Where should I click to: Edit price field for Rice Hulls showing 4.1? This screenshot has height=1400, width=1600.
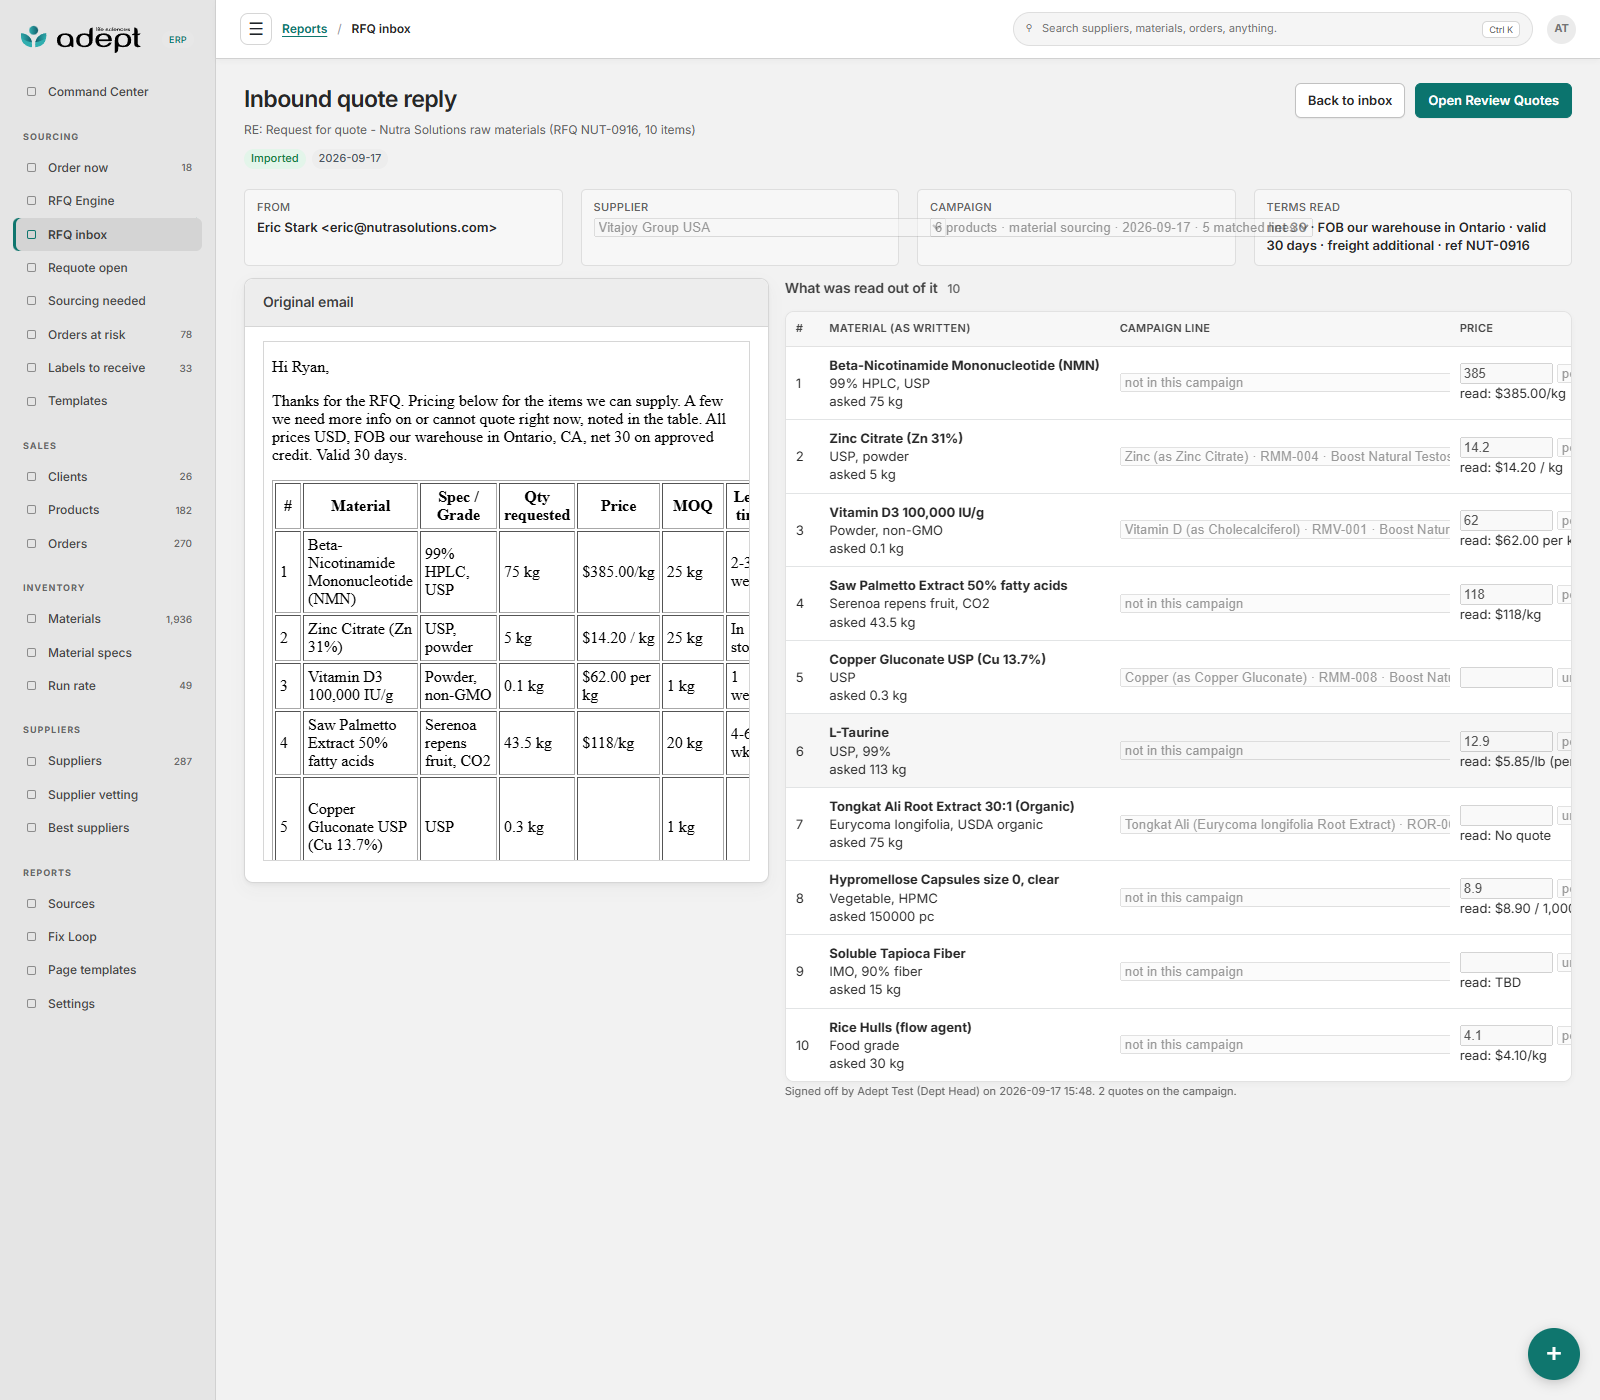point(1506,1035)
